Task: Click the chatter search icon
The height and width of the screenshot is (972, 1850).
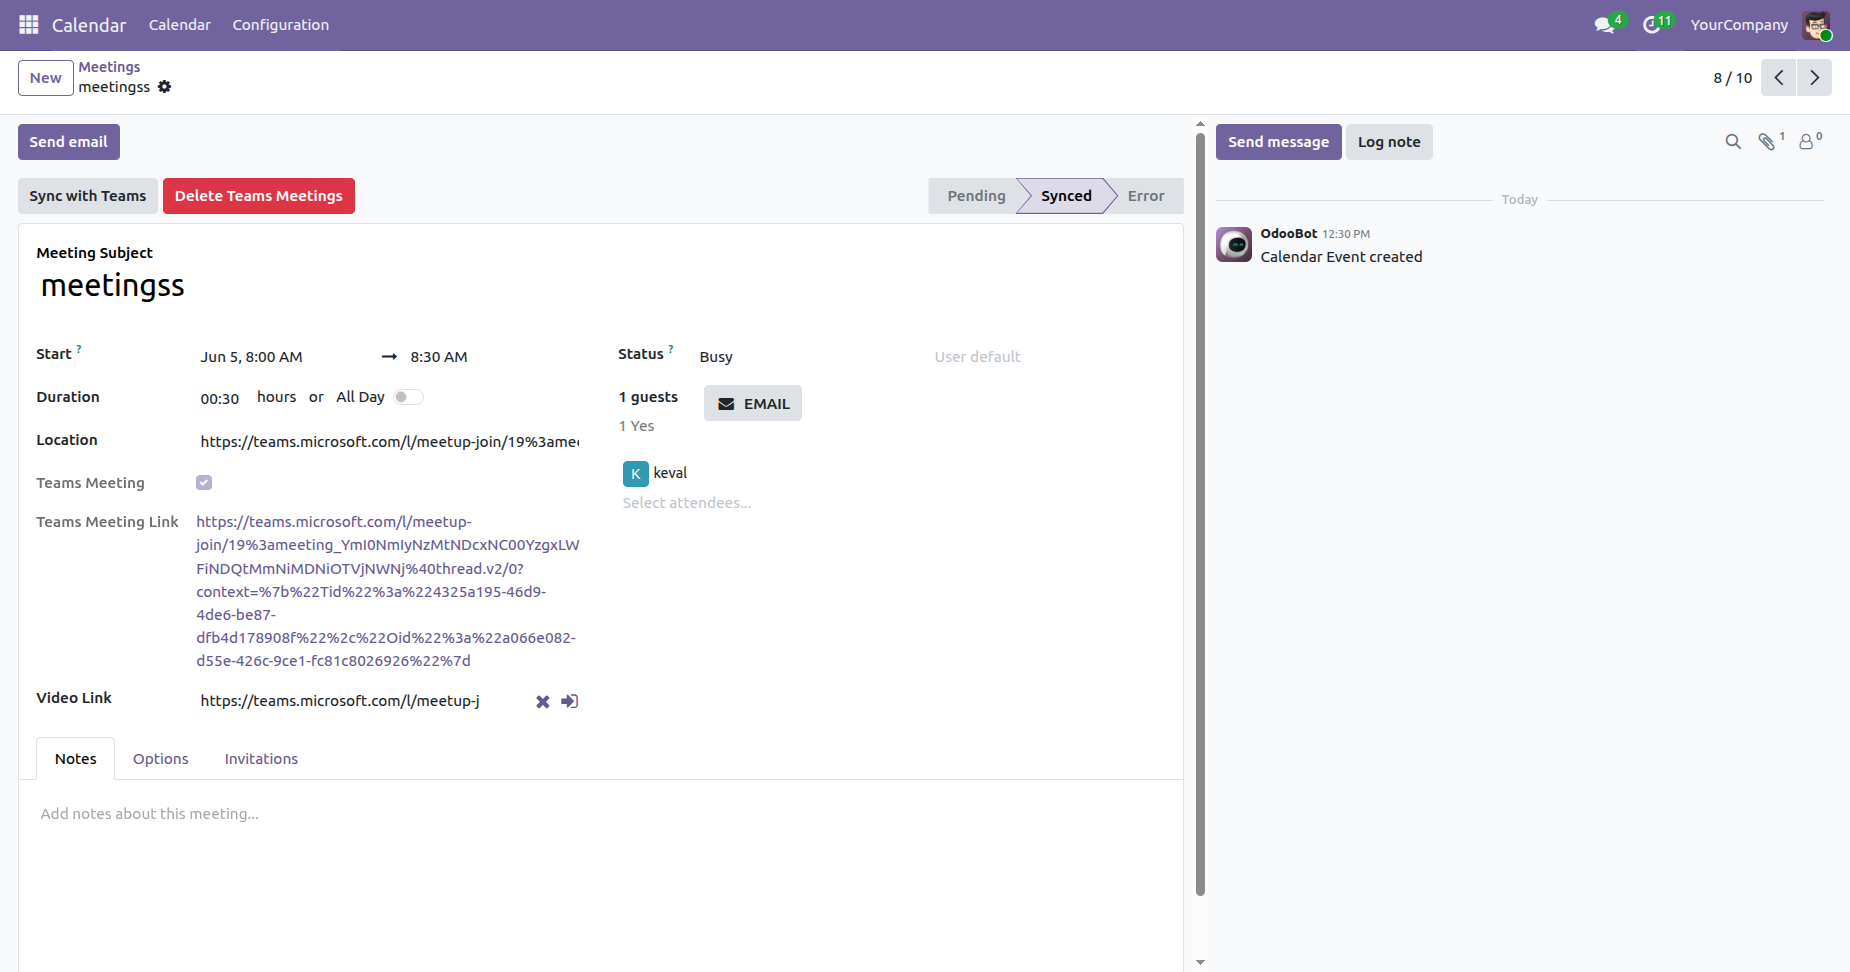Action: pyautogui.click(x=1733, y=142)
